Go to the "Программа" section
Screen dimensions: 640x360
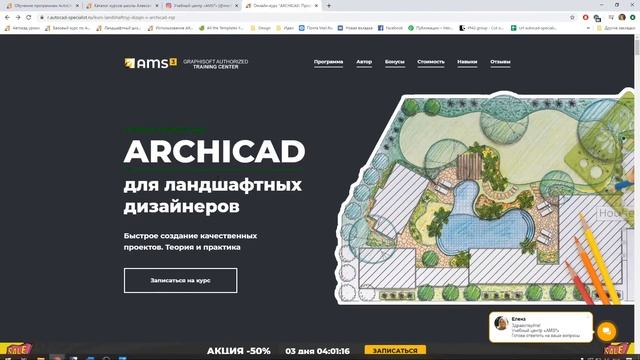328,62
